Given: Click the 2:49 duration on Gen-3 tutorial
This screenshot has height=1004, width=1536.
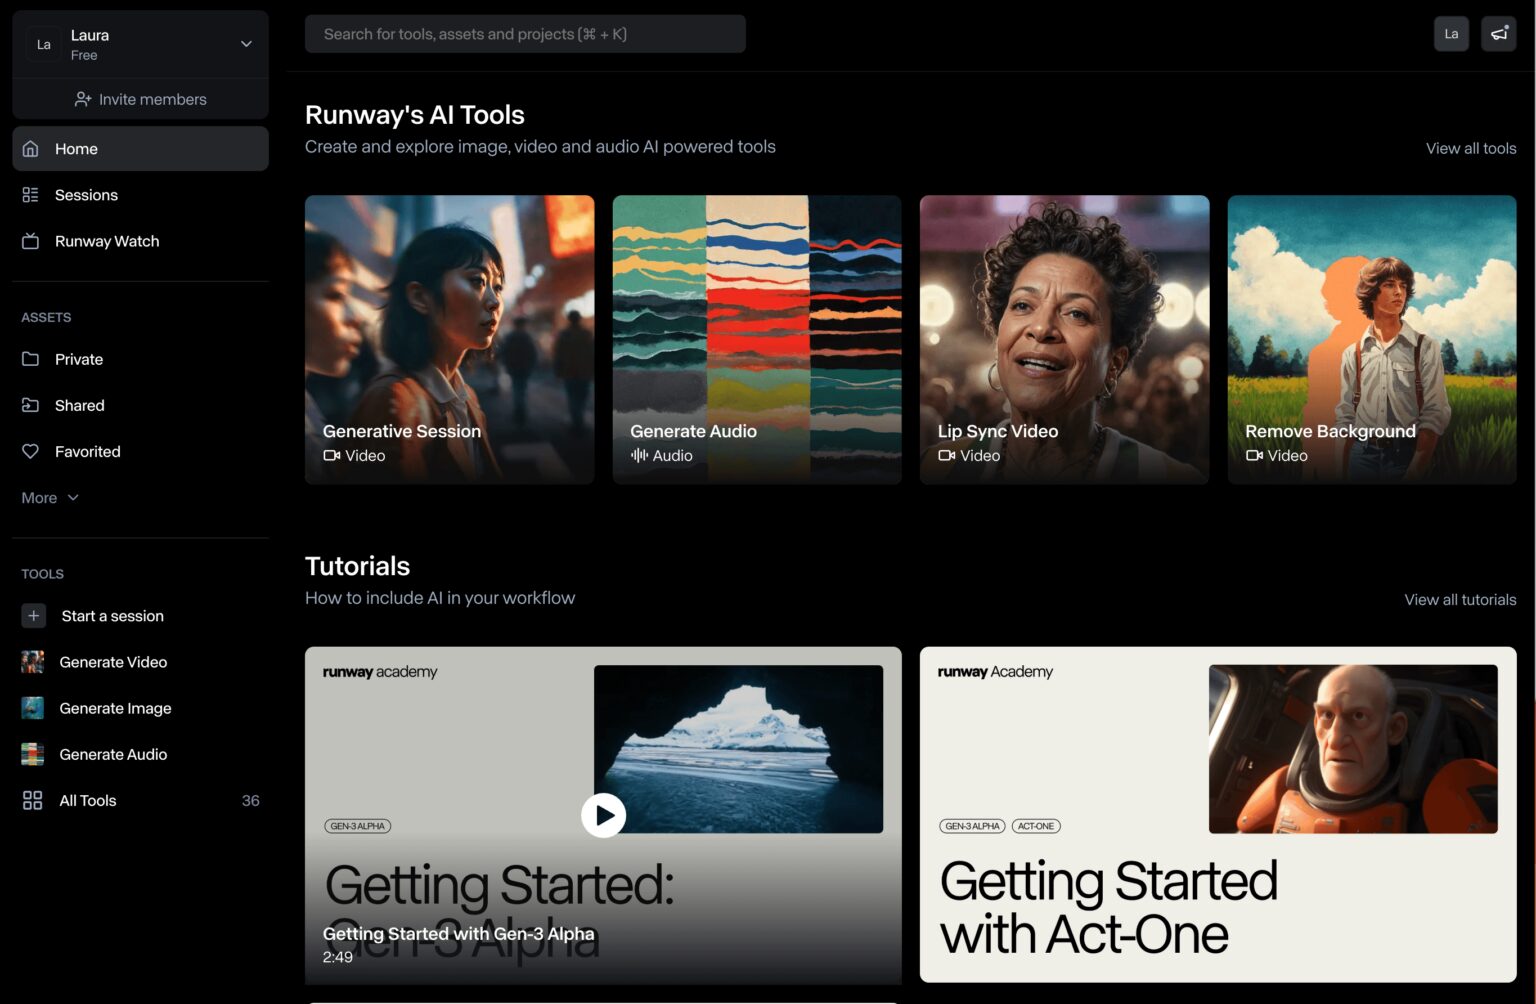Looking at the screenshot, I should pyautogui.click(x=338, y=957).
